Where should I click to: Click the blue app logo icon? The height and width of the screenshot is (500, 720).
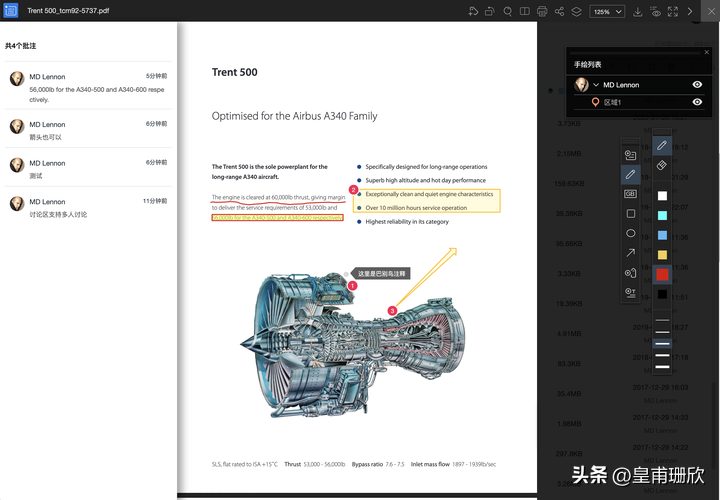[x=11, y=10]
